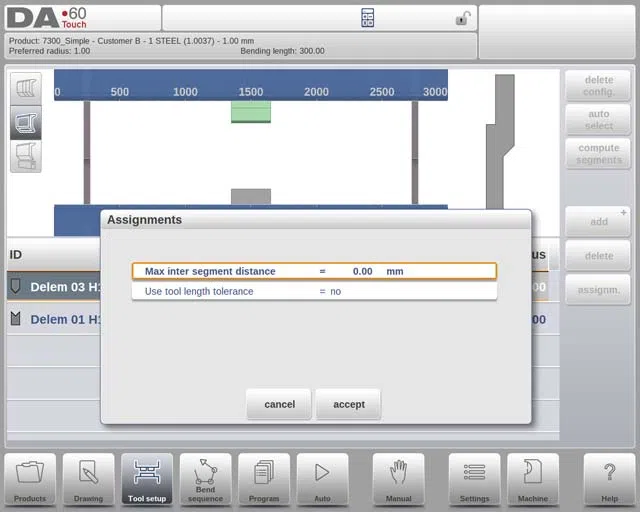Open Help
This screenshot has width=640, height=512.
[609, 480]
